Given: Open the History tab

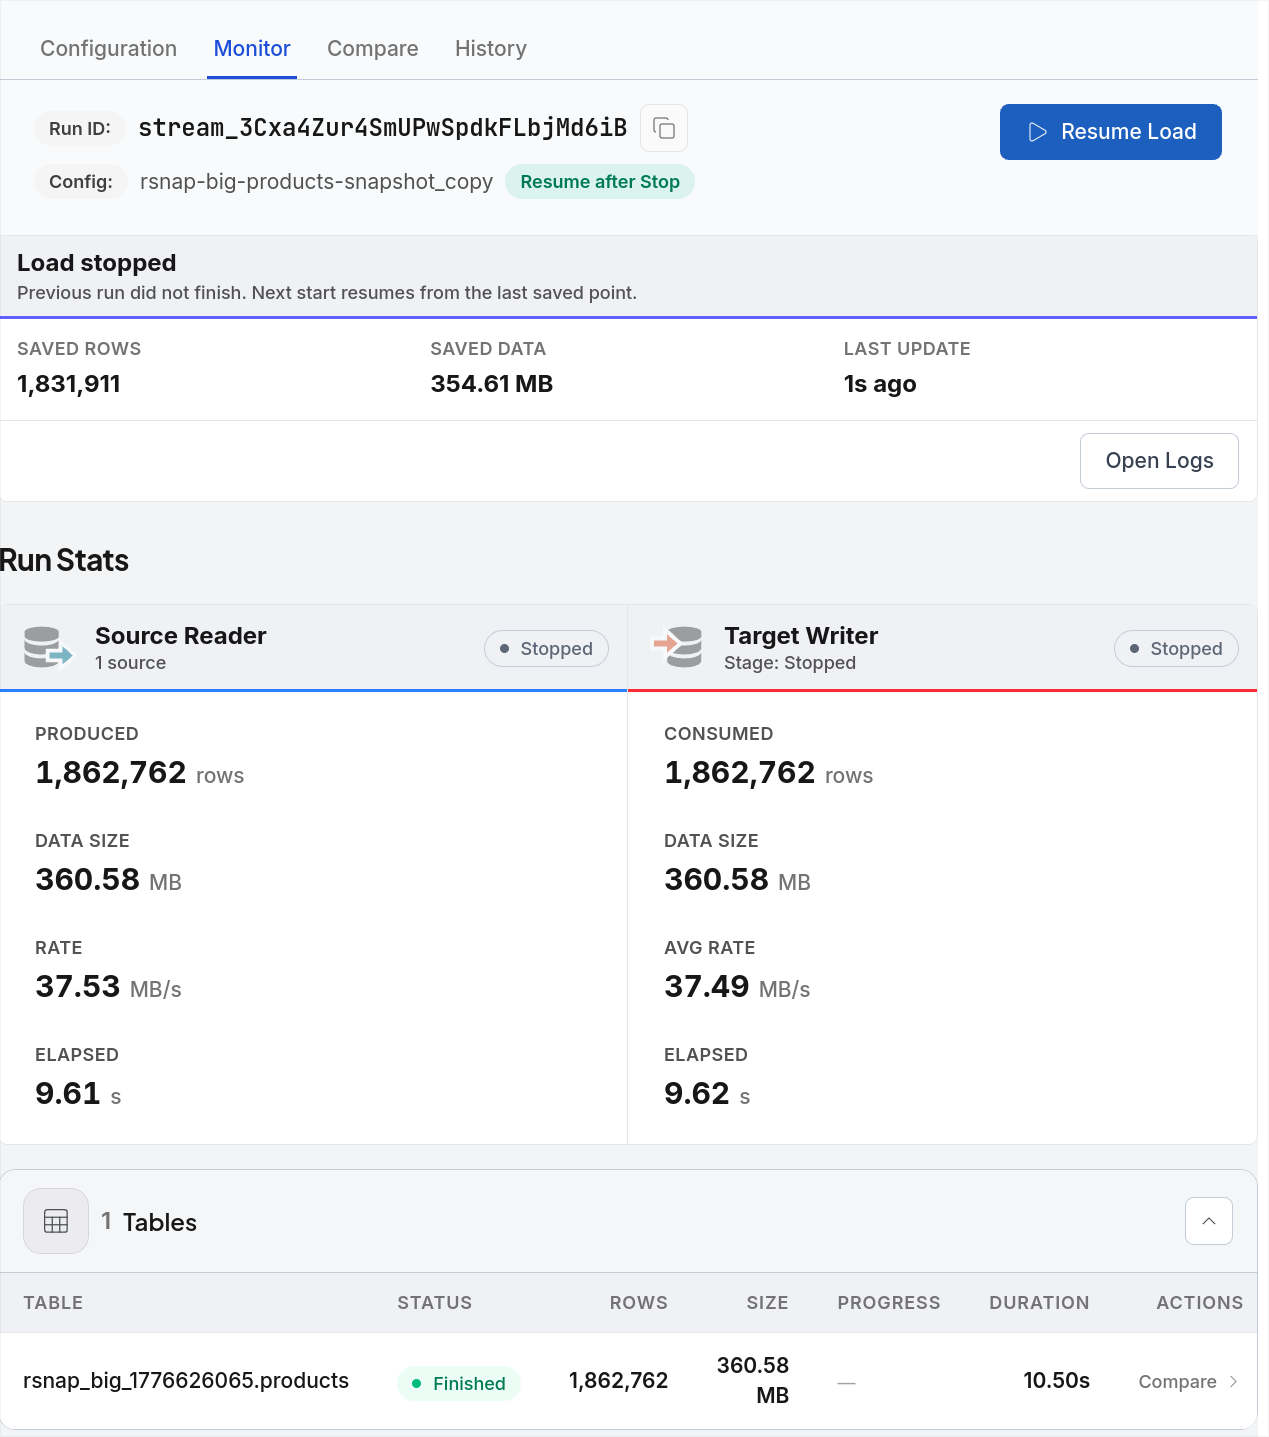Looking at the screenshot, I should point(491,48).
